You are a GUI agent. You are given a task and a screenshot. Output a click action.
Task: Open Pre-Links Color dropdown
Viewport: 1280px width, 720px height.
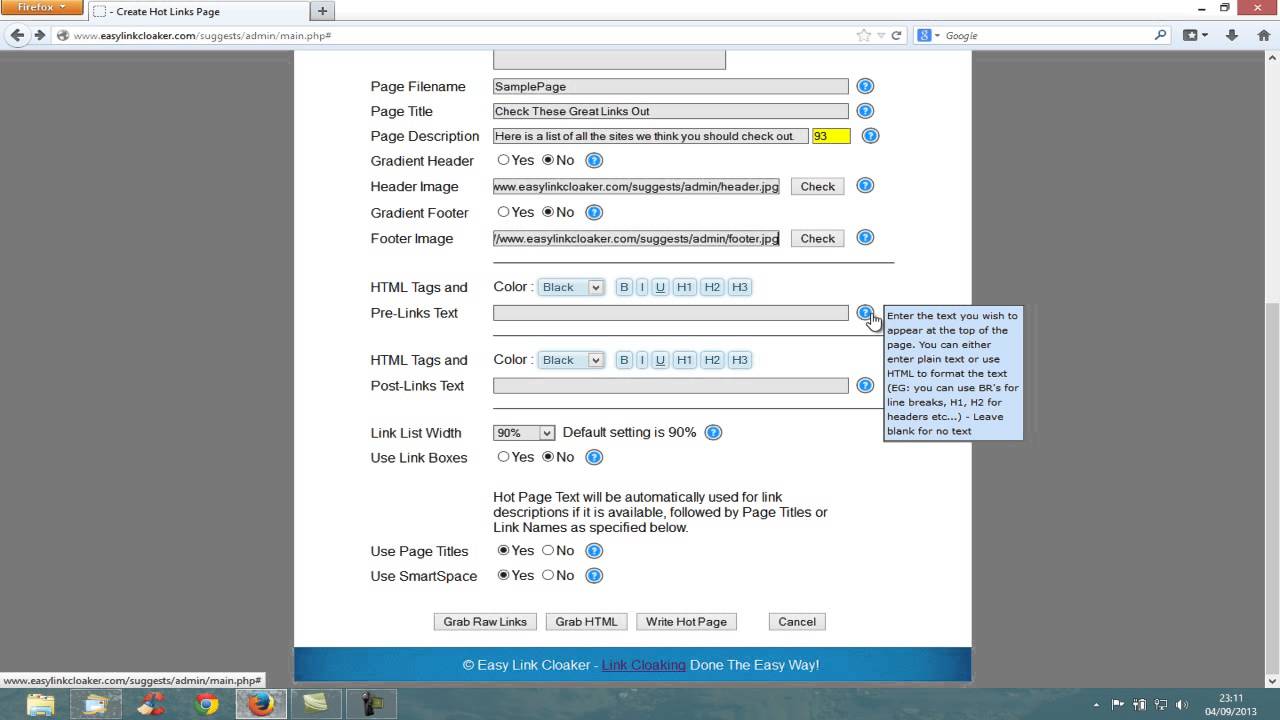pyautogui.click(x=571, y=287)
